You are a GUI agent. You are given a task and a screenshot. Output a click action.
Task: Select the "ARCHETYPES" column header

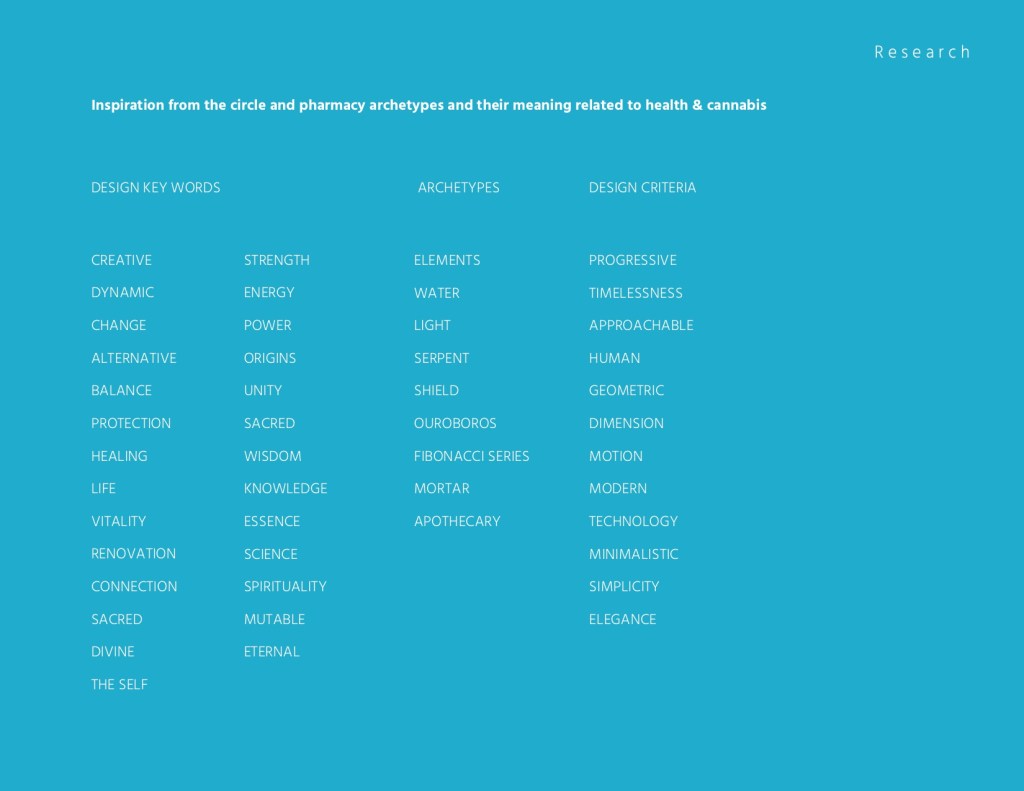pos(458,188)
